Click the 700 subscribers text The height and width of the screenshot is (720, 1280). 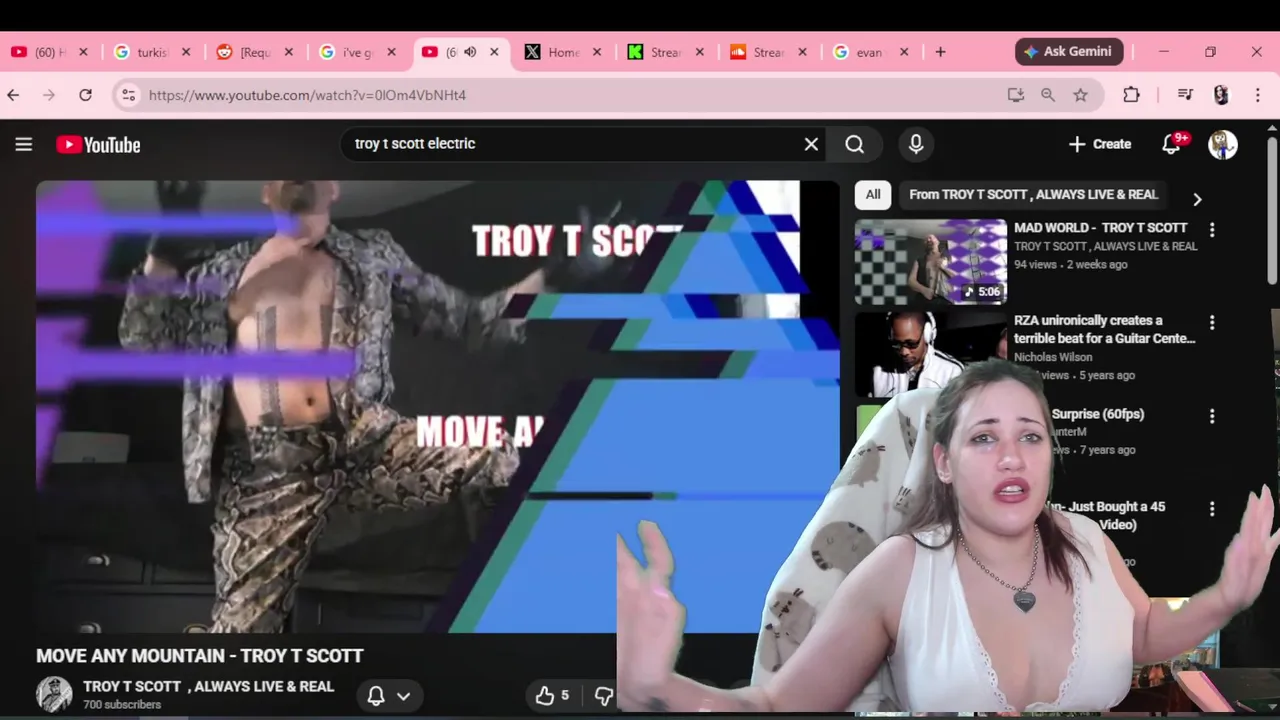[x=122, y=704]
